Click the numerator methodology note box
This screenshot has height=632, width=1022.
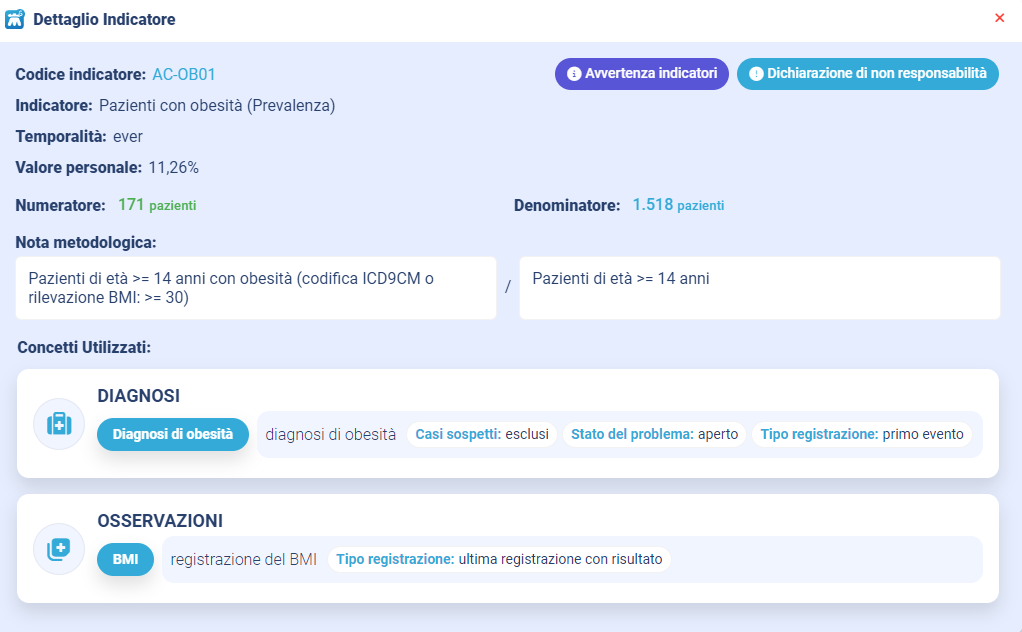[256, 288]
